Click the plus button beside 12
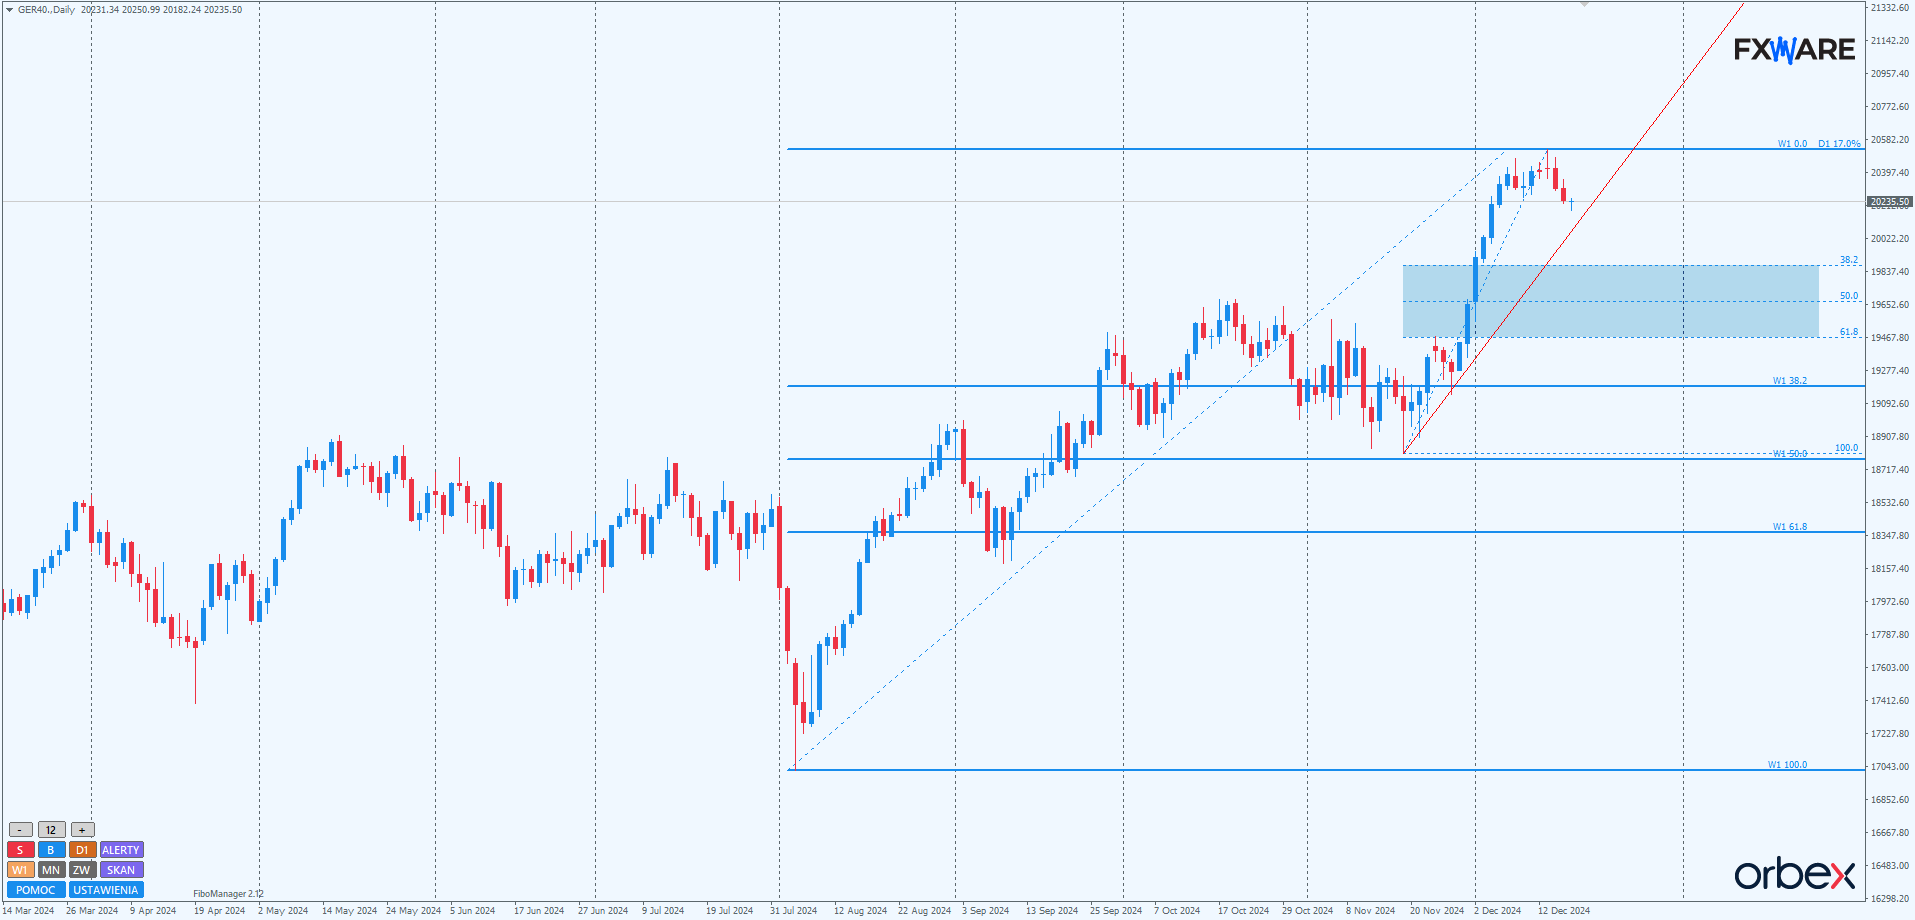This screenshot has width=1915, height=920. click(82, 830)
